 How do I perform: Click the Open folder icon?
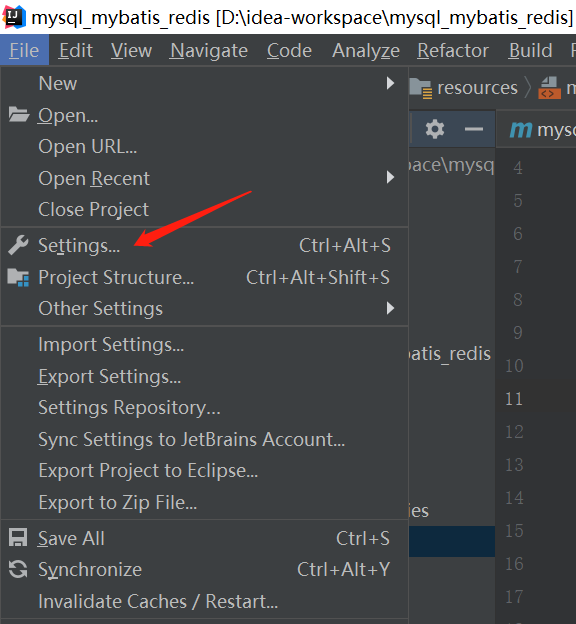(19, 115)
